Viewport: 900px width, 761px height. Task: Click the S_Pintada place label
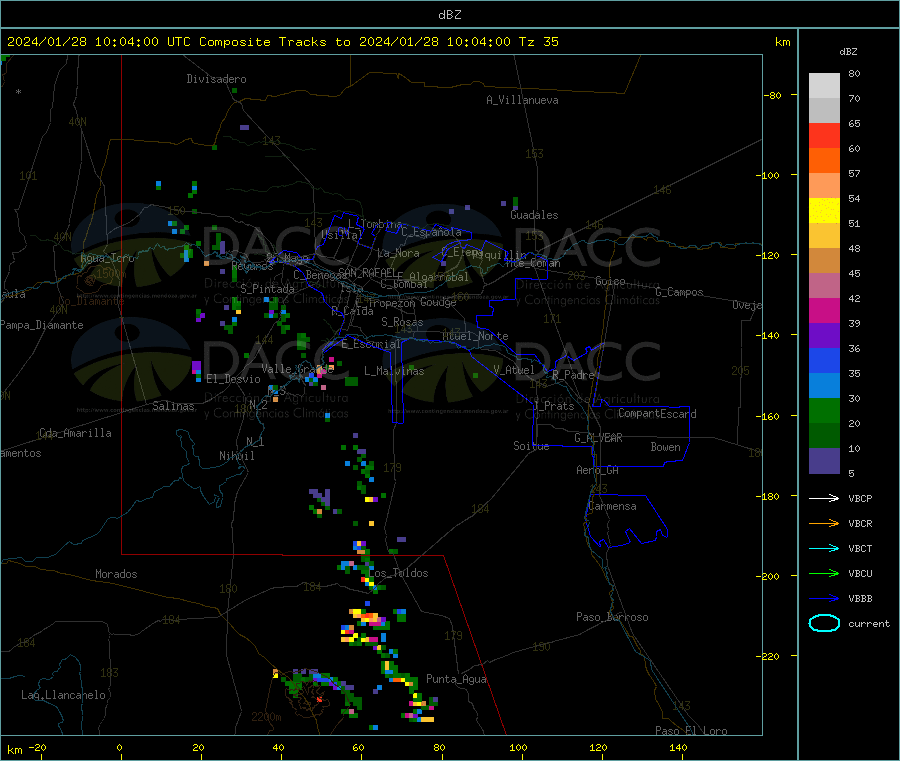267,289
